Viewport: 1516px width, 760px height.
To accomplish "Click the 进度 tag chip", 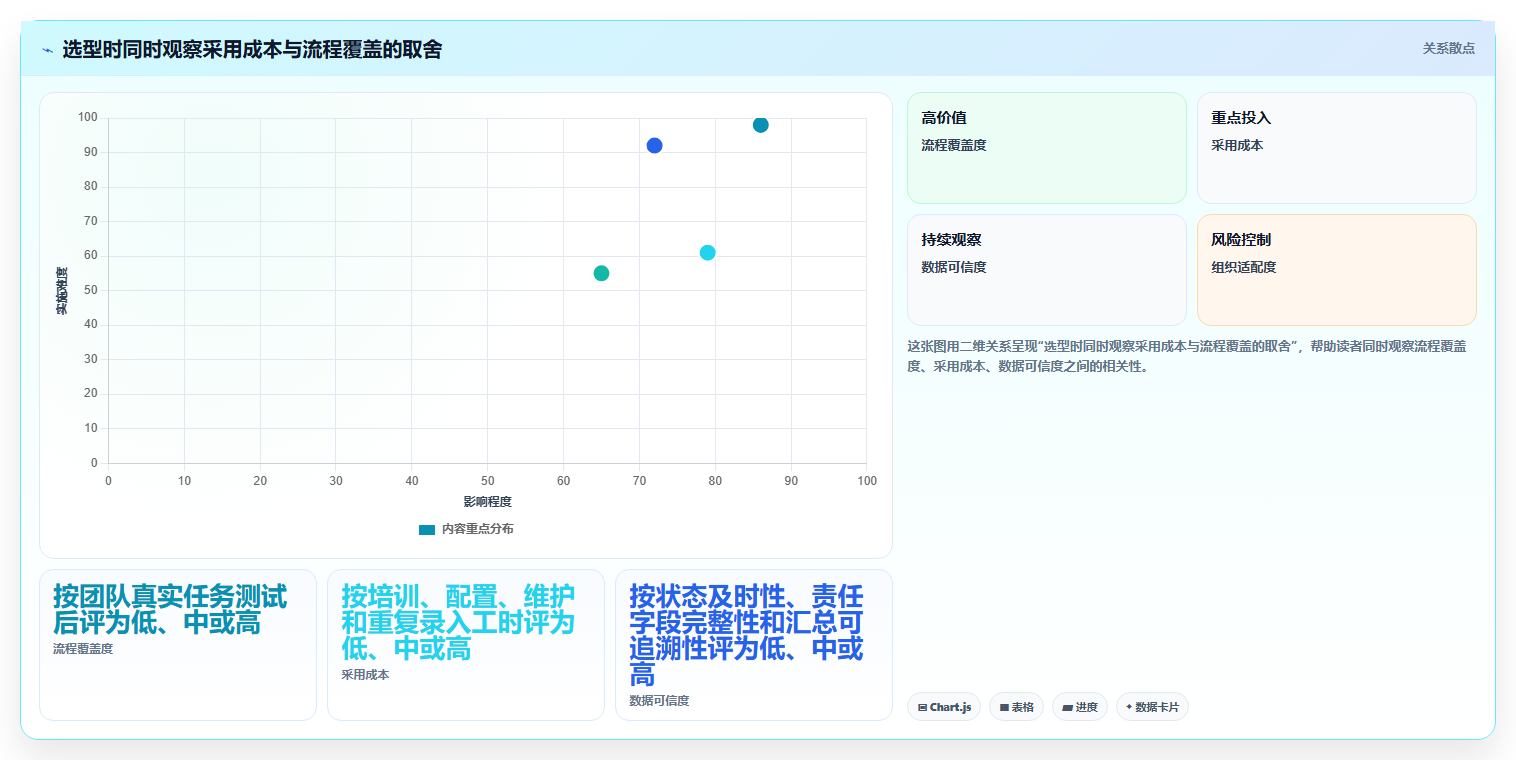I will pyautogui.click(x=1080, y=707).
